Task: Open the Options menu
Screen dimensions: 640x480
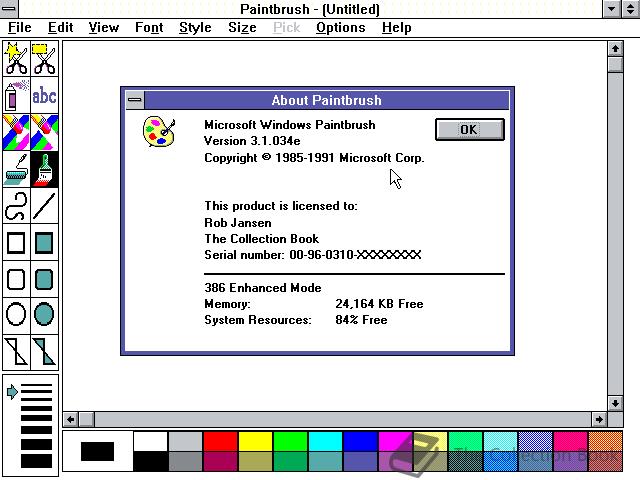Action: tap(340, 27)
